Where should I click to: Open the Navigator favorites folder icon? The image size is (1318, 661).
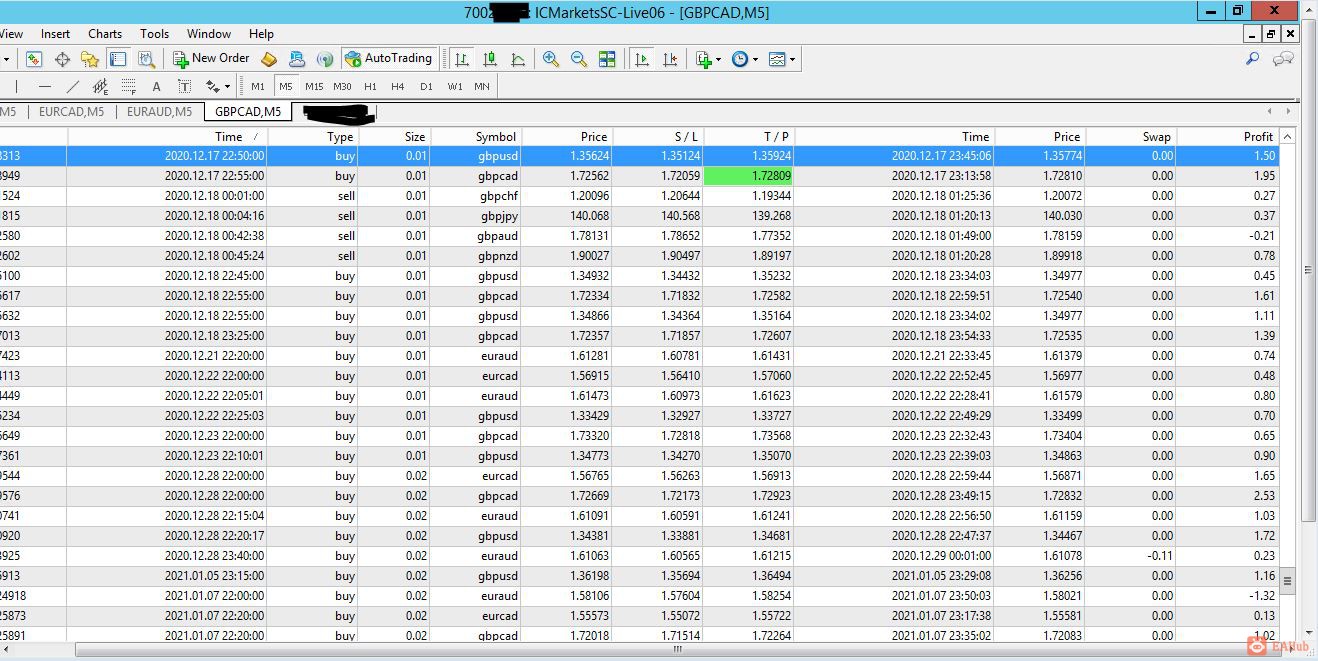click(x=90, y=59)
